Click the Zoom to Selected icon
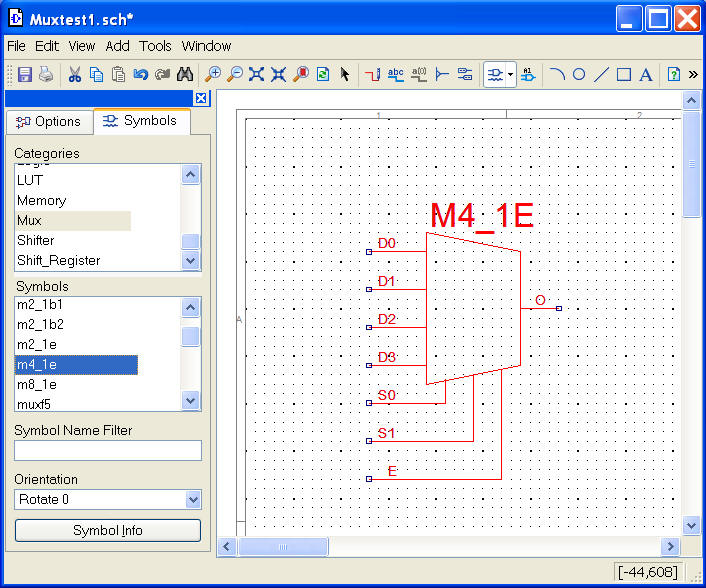 click(x=301, y=74)
